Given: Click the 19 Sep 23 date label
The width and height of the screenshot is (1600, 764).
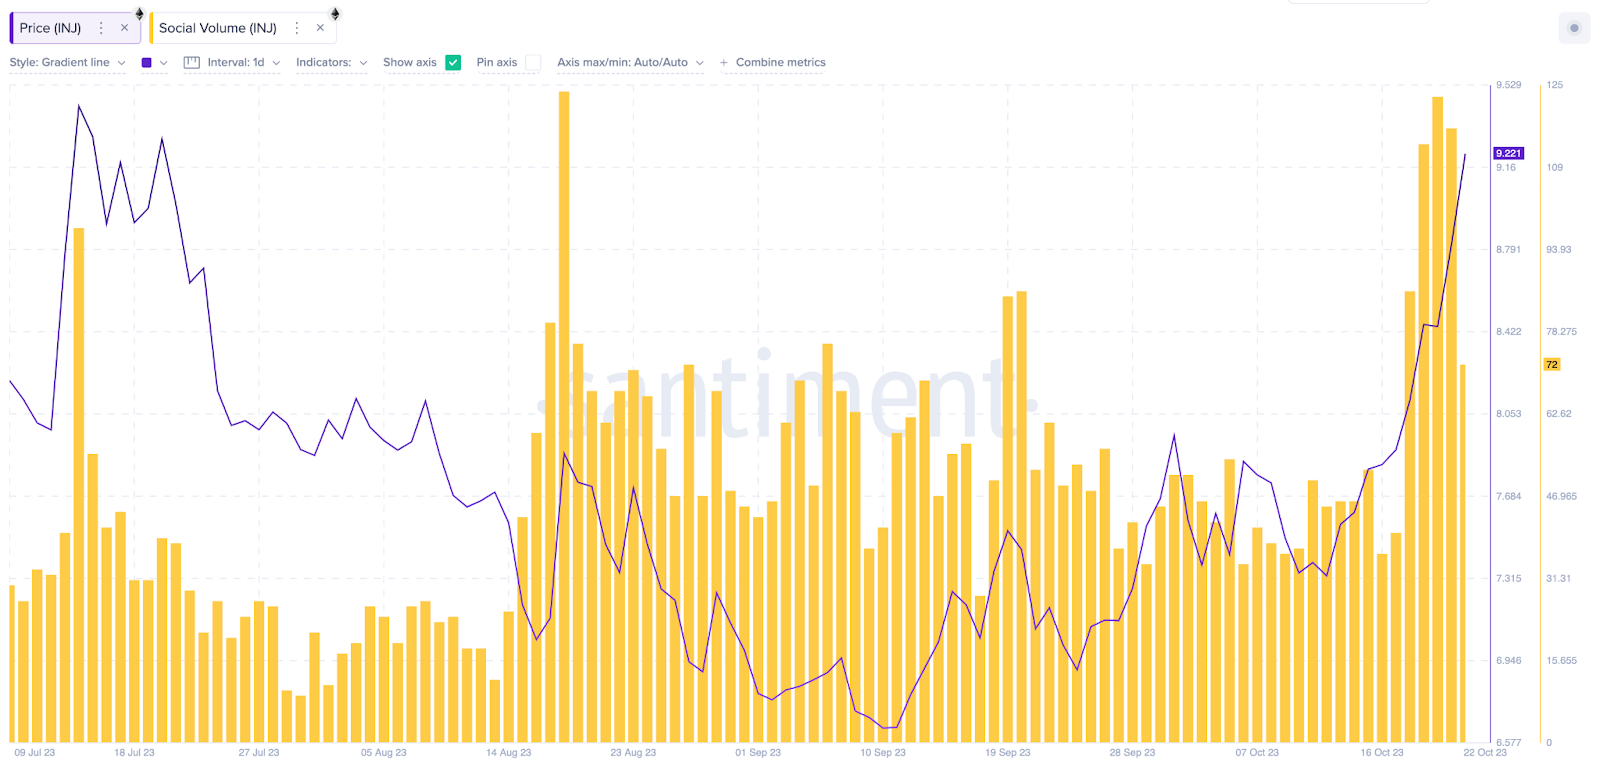Looking at the screenshot, I should [1008, 752].
